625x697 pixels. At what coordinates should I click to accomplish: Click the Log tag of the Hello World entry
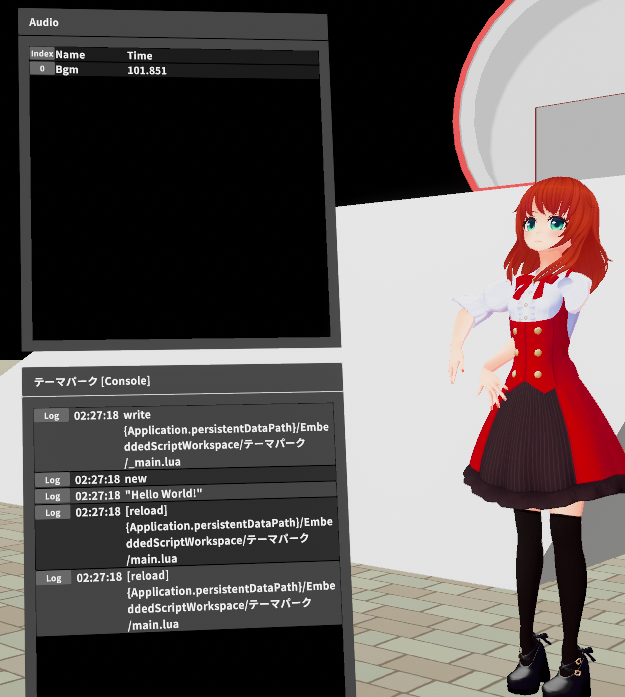(52, 496)
